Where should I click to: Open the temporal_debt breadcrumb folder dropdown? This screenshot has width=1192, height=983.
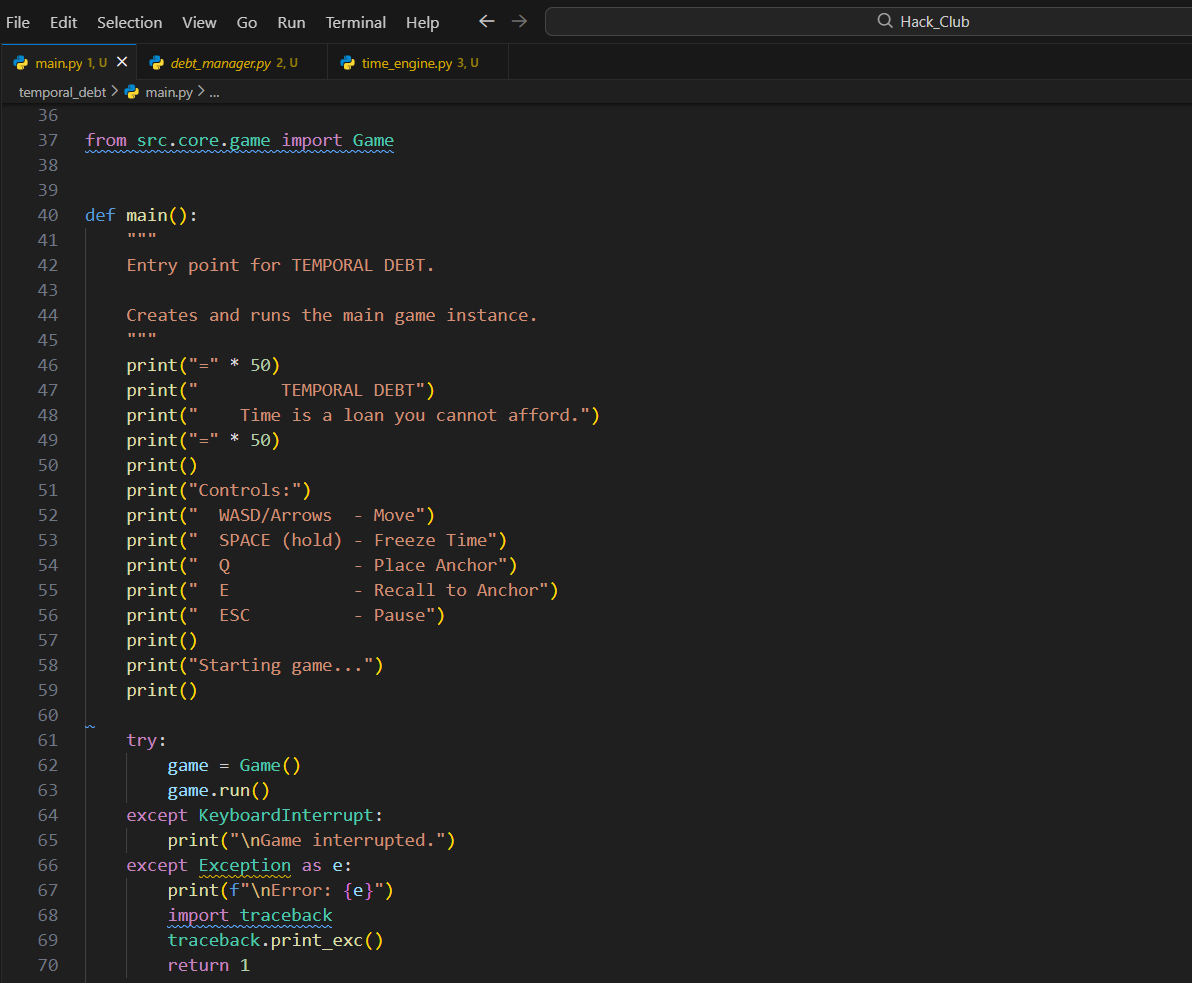62,92
